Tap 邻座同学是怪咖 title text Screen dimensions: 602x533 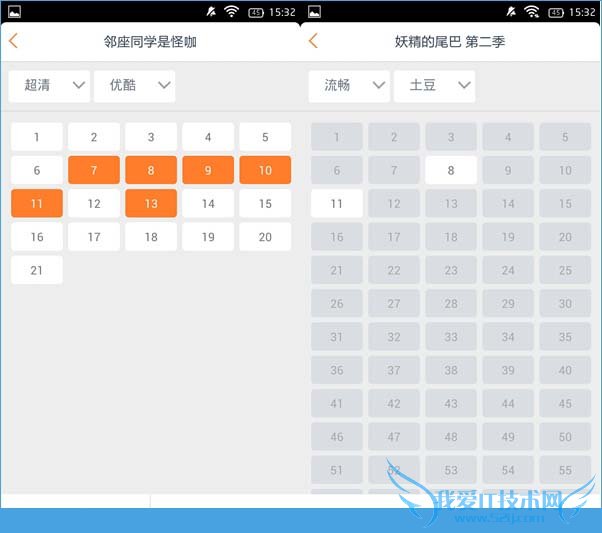click(x=150, y=41)
